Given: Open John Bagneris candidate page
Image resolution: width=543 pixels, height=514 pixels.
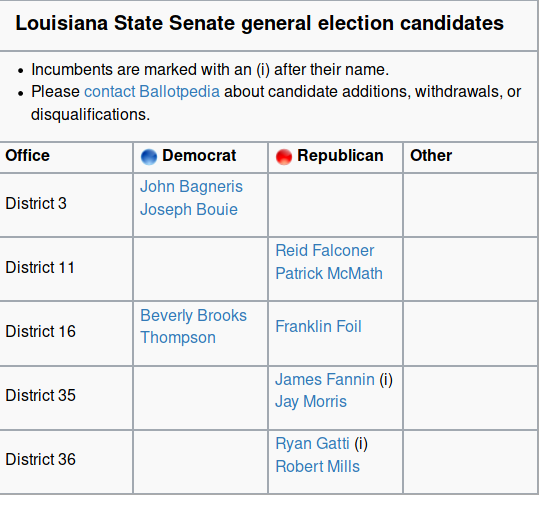Looking at the screenshot, I should (x=191, y=186).
